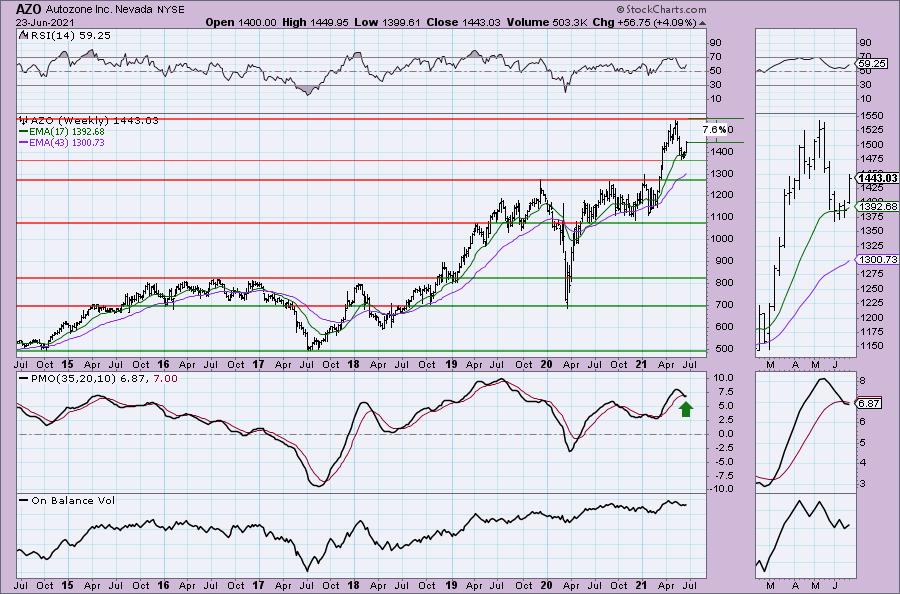Screen dimensions: 900x594
Task: Click the 'Open 1400.00' value
Action: click(241, 22)
